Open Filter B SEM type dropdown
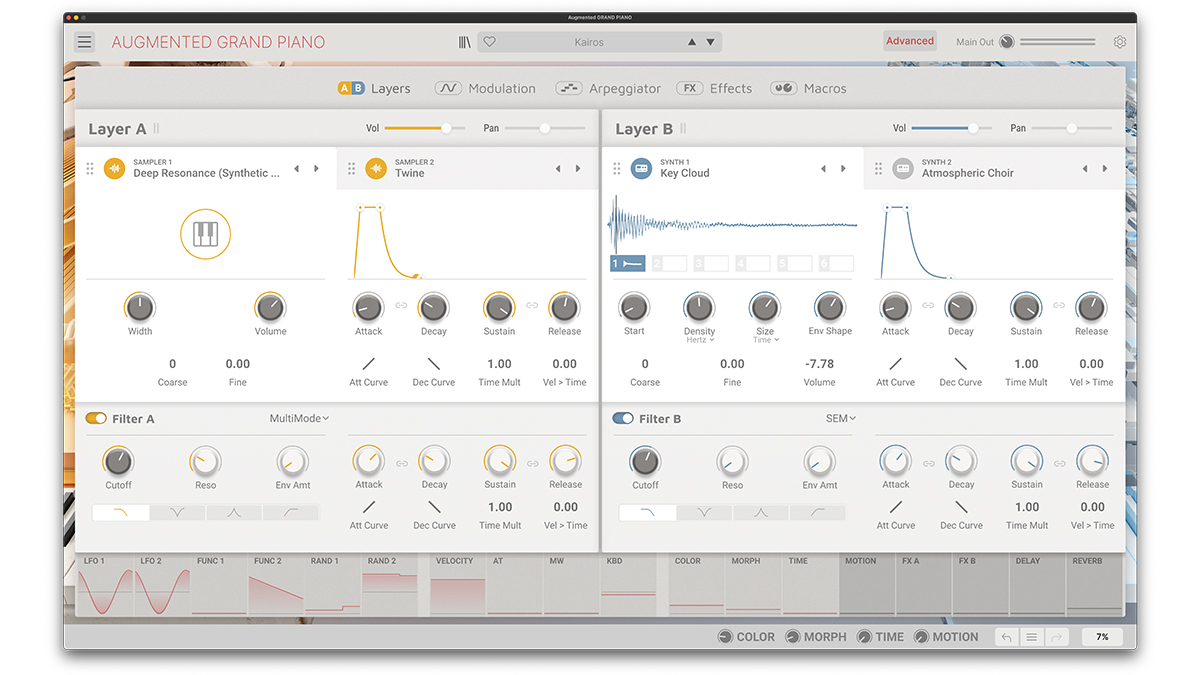The image size is (1200, 675). 841,419
